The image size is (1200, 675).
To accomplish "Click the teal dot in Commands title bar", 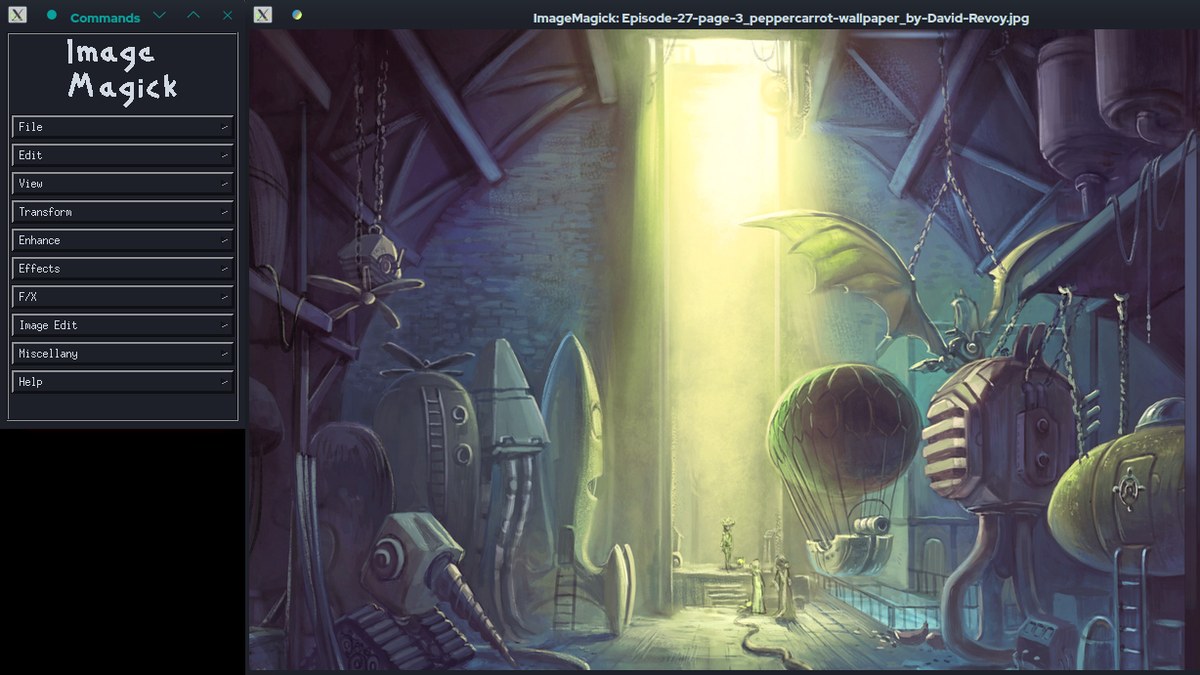I will tap(52, 16).
